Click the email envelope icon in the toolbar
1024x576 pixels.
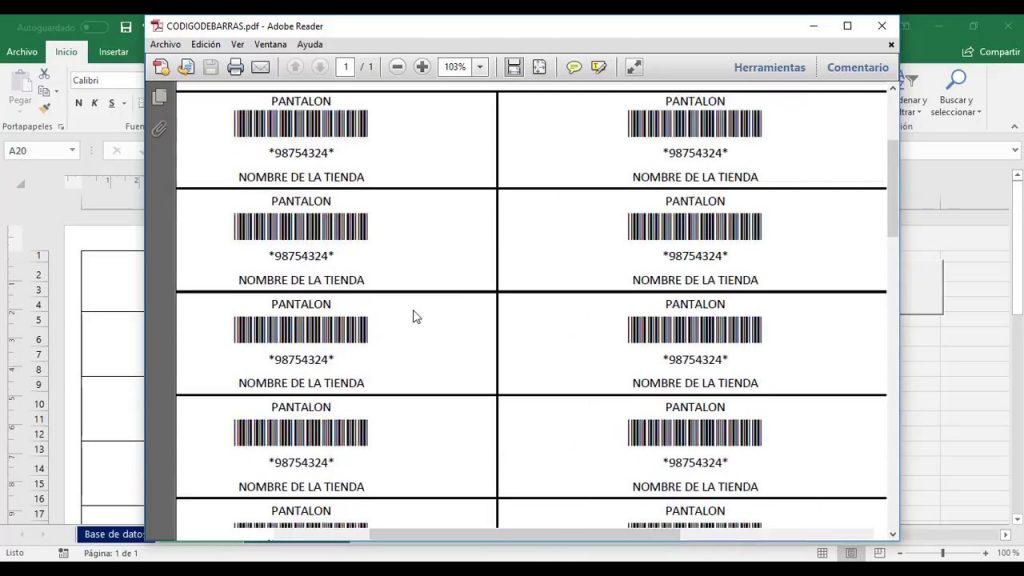tap(260, 67)
